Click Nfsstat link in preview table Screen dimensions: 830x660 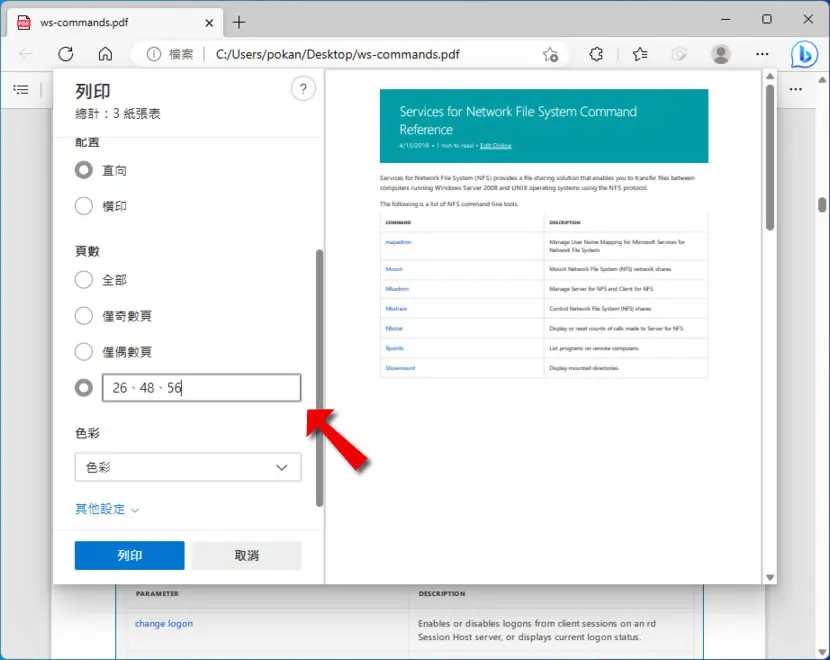(394, 328)
